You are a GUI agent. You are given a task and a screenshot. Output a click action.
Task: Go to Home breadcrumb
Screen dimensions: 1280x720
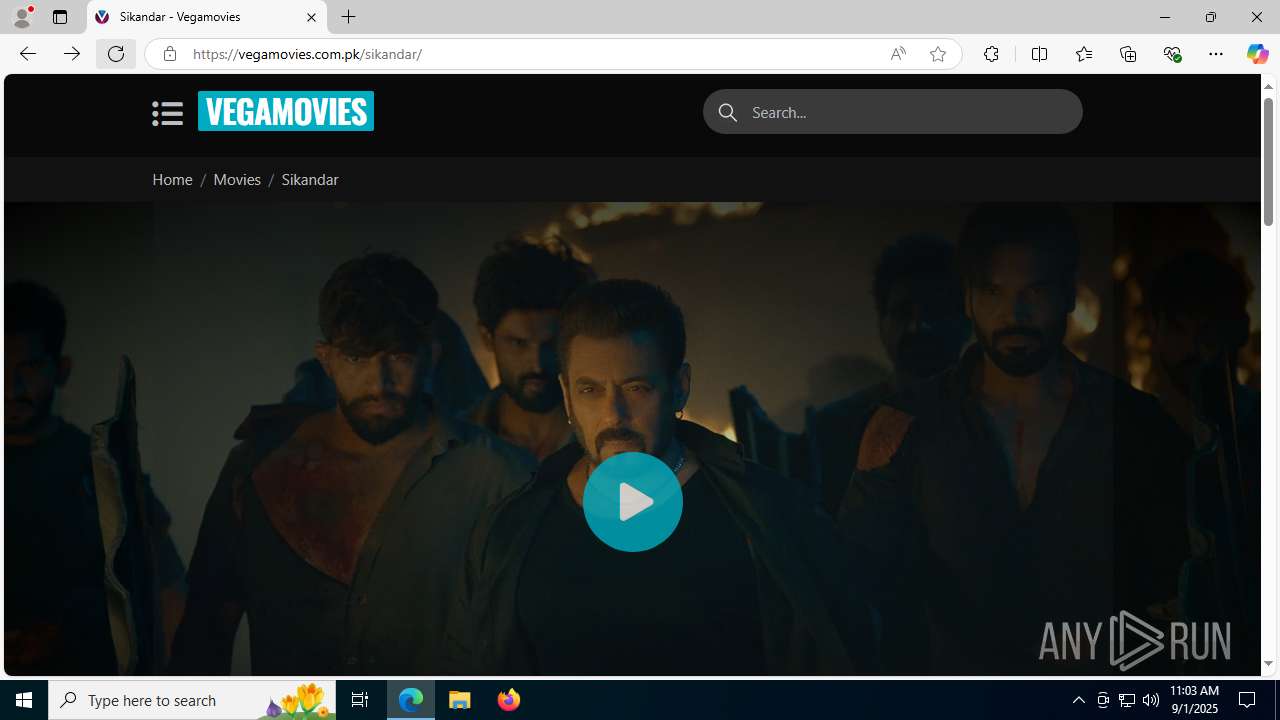(x=172, y=180)
